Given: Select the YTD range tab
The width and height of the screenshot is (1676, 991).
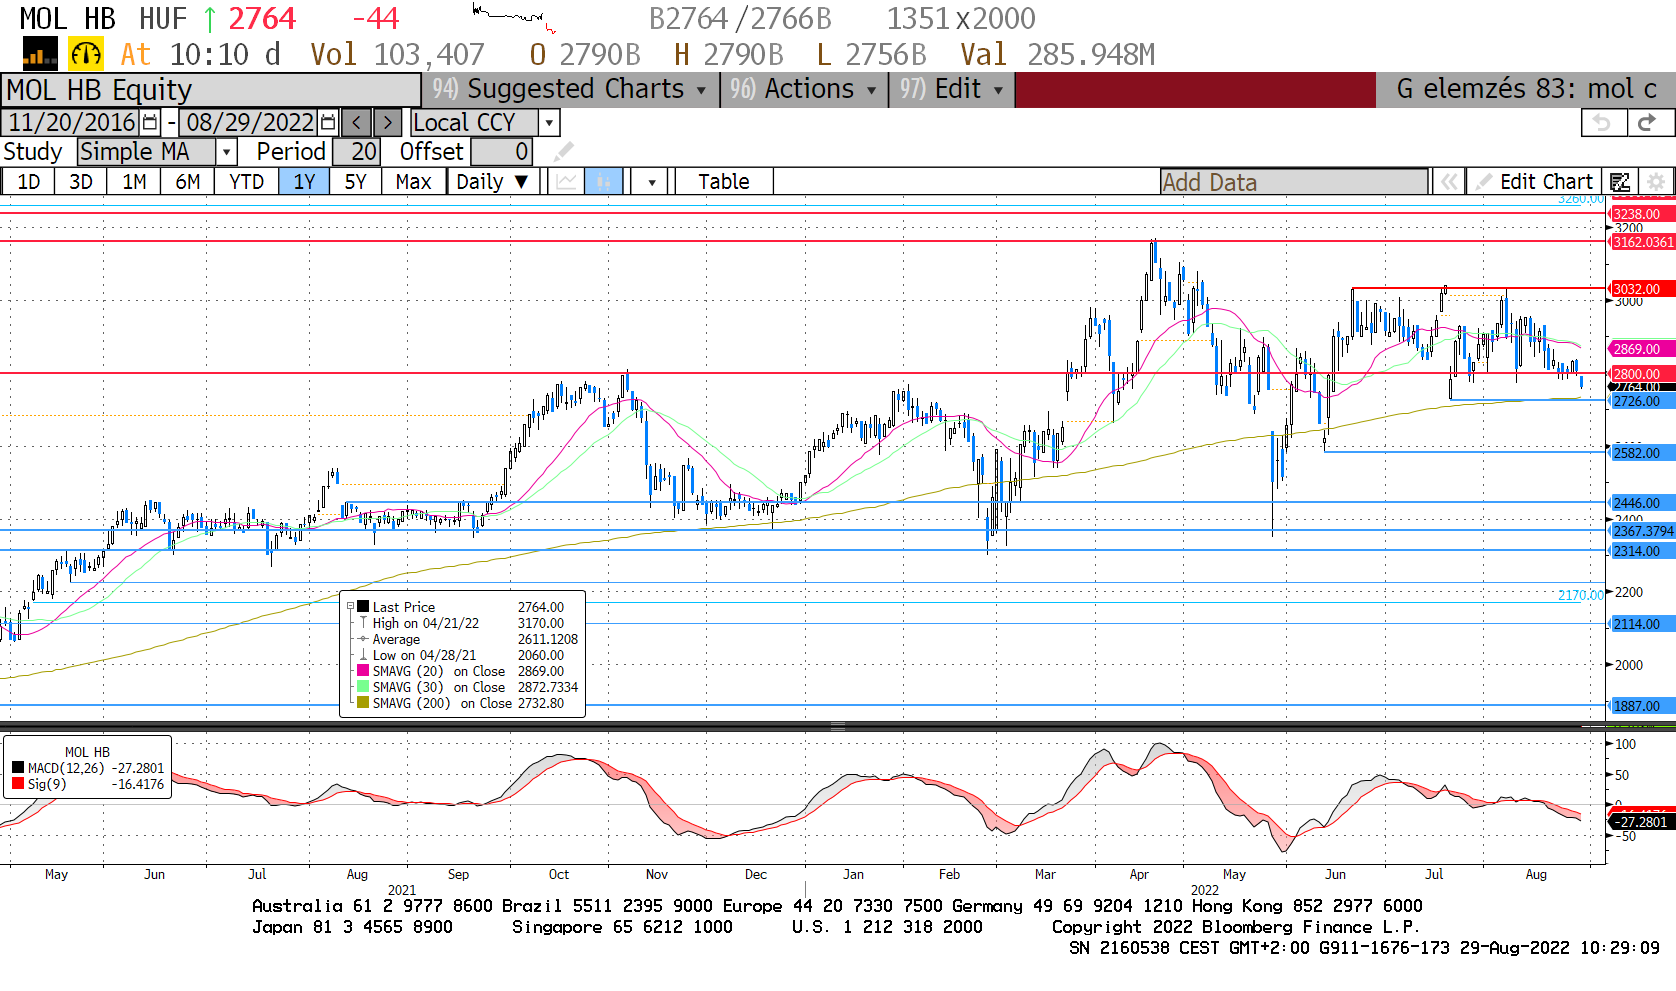Looking at the screenshot, I should pos(246,181).
